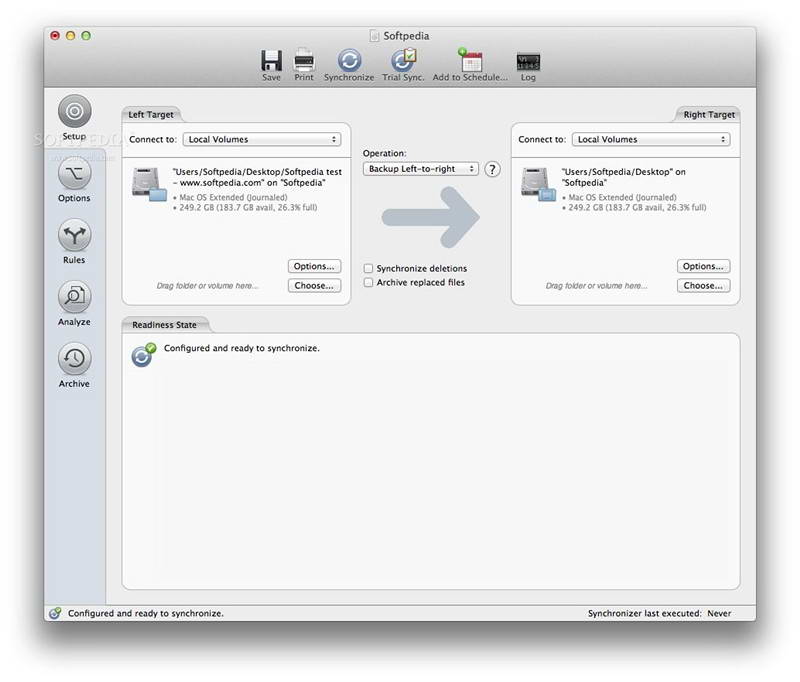Open Right Target Connect to dropdown
Screen dimensions: 800x682
coord(651,139)
